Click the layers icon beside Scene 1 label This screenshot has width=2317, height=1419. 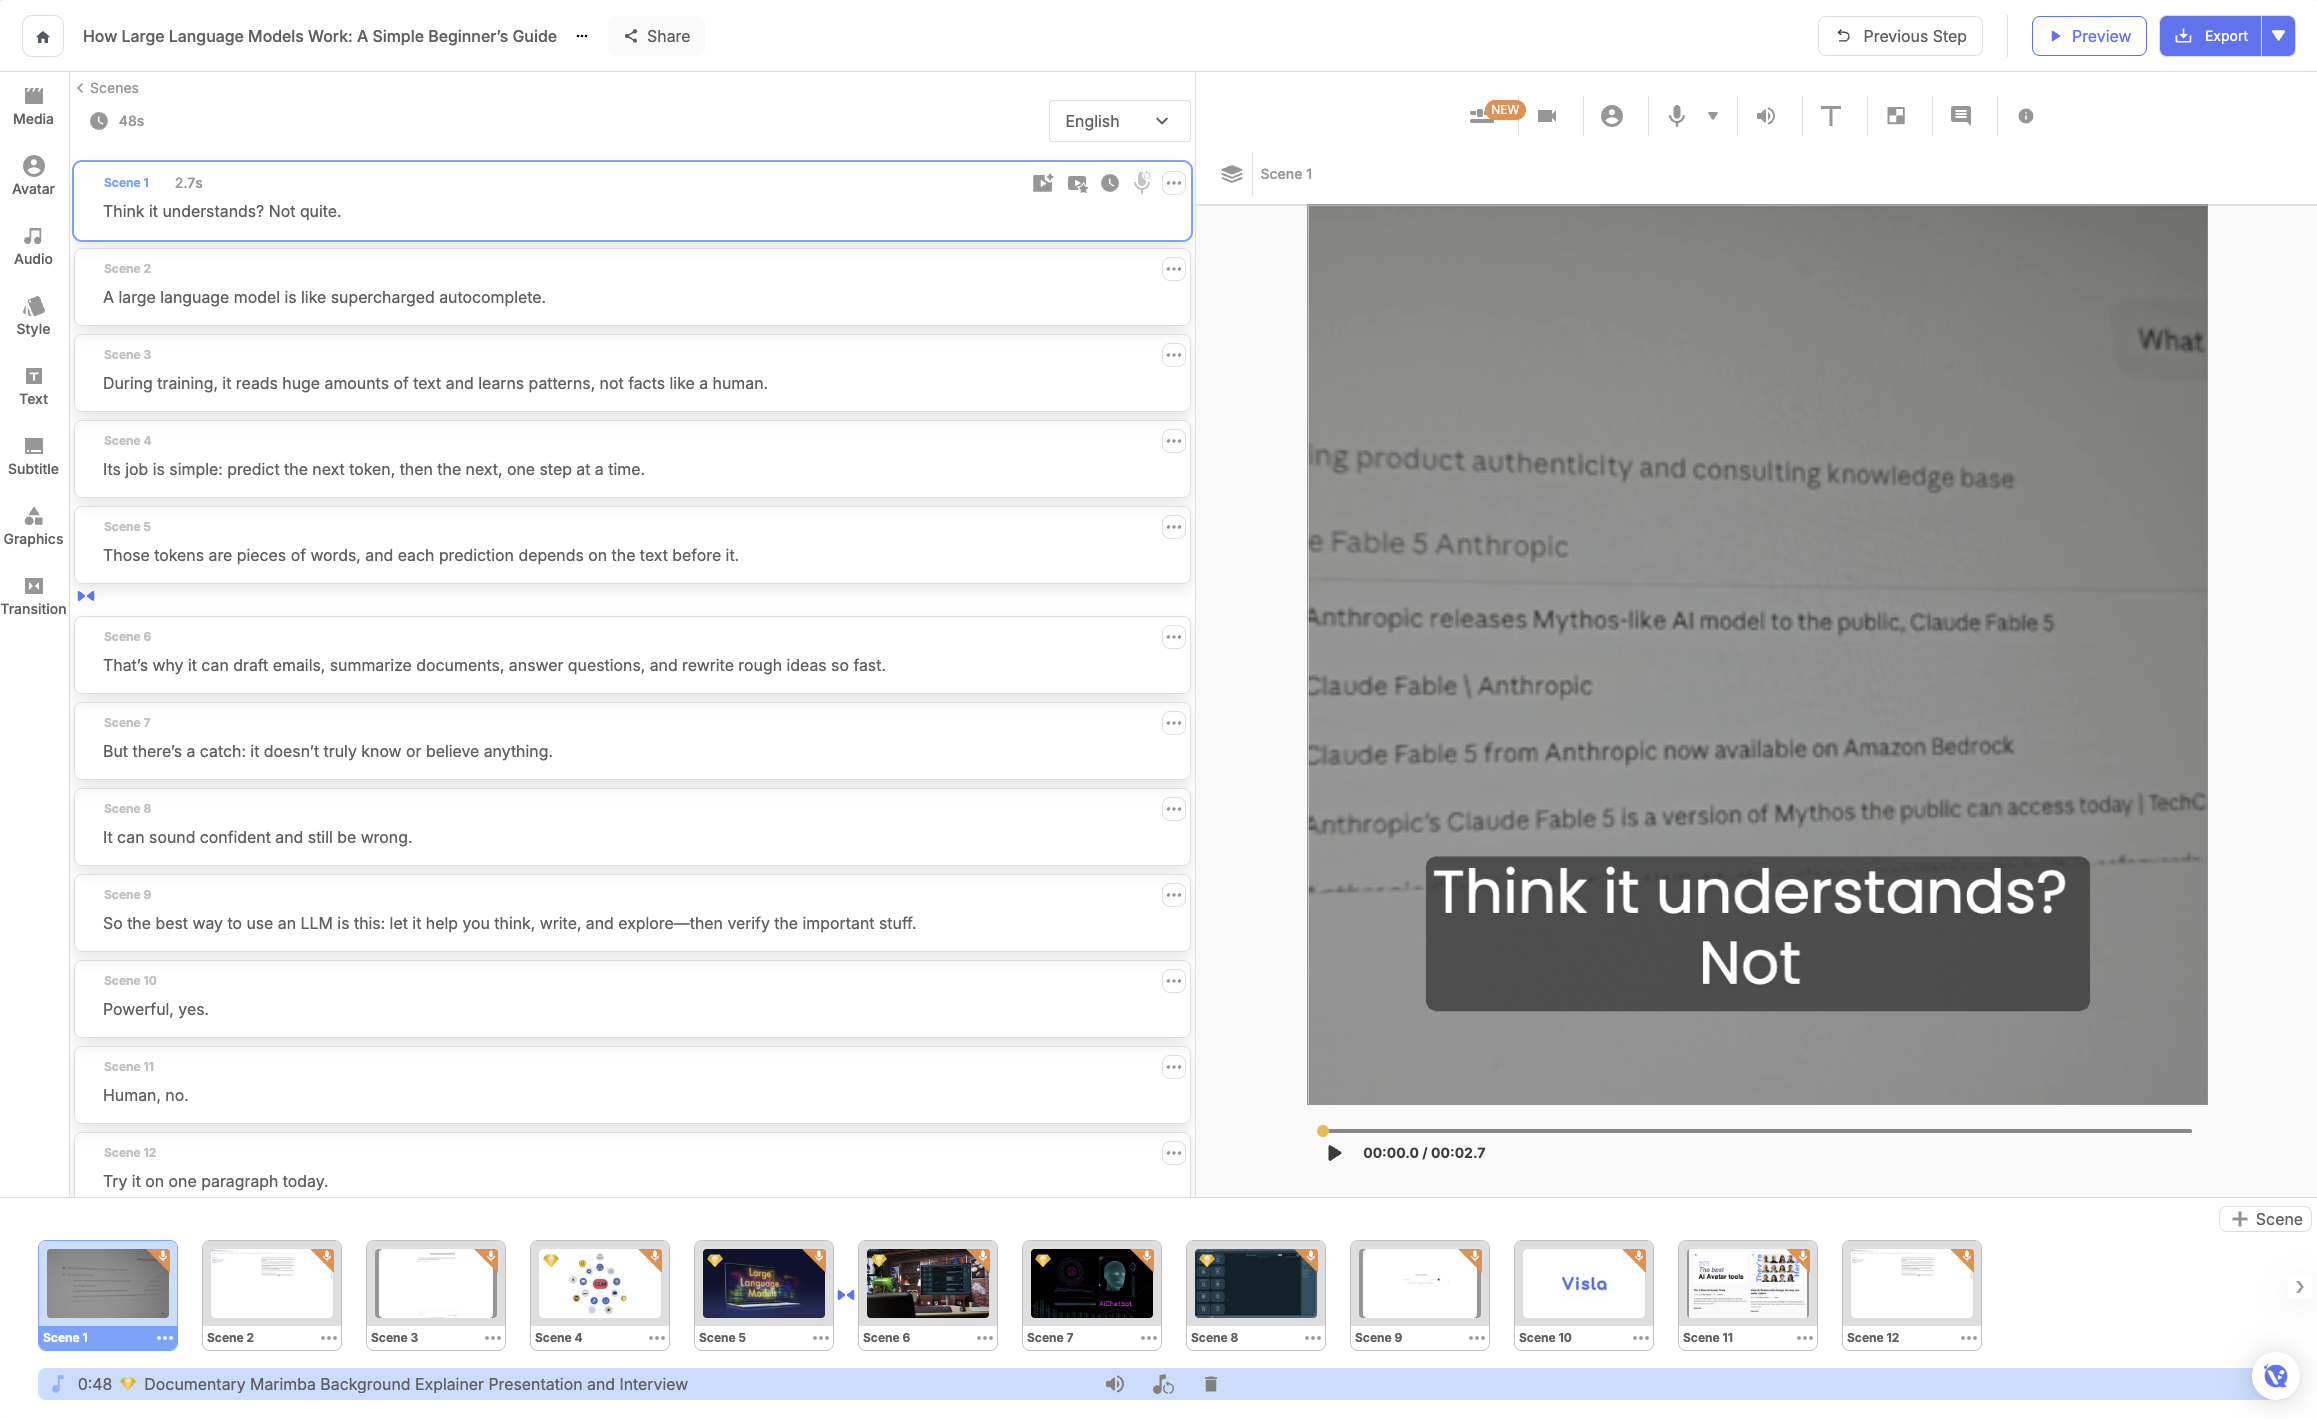click(1232, 174)
